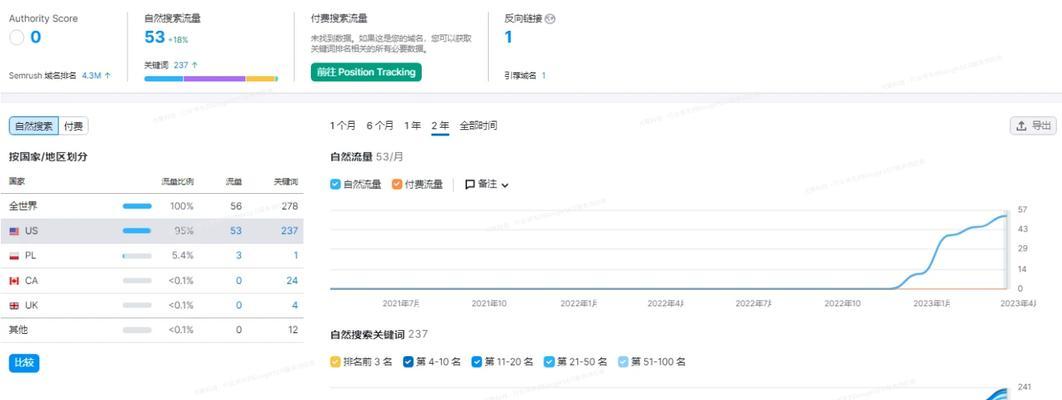This screenshot has height=400, width=1062.
Task: Click the 自然搜索流量 value 53
Action: tap(154, 37)
